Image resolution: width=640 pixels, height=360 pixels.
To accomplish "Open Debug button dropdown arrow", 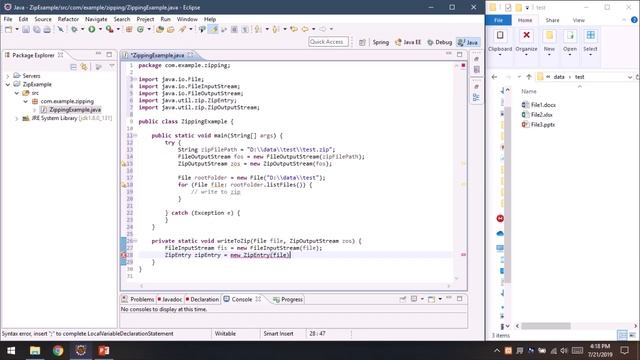I will click(x=82, y=29).
